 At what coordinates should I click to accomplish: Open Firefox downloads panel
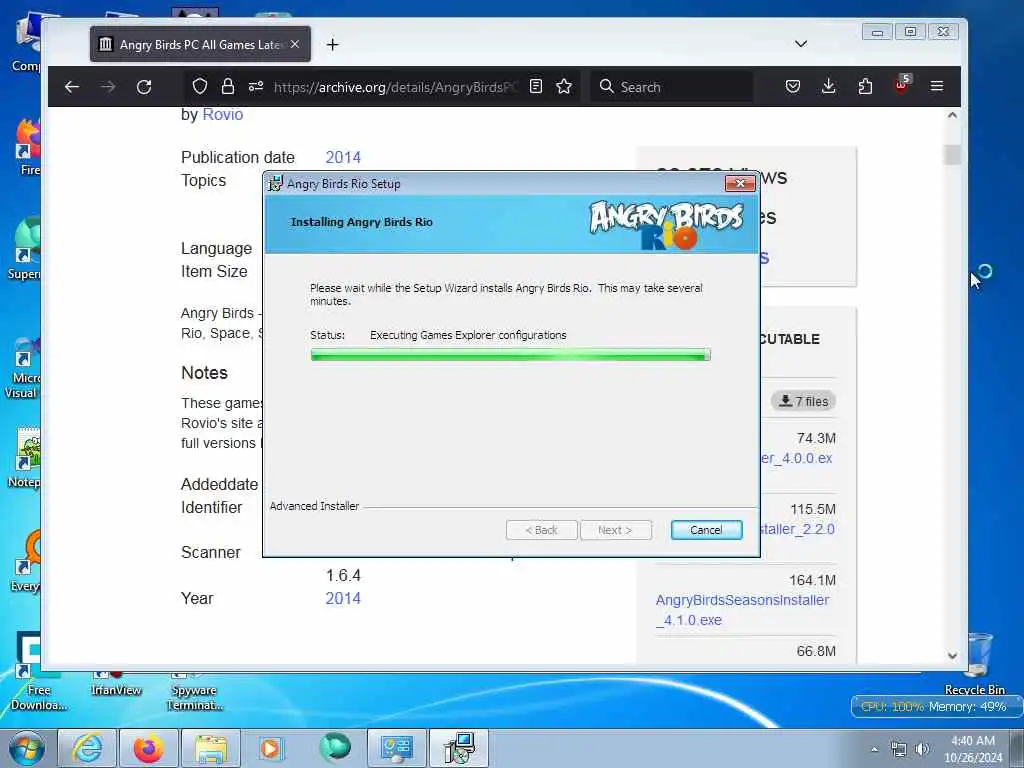(829, 86)
